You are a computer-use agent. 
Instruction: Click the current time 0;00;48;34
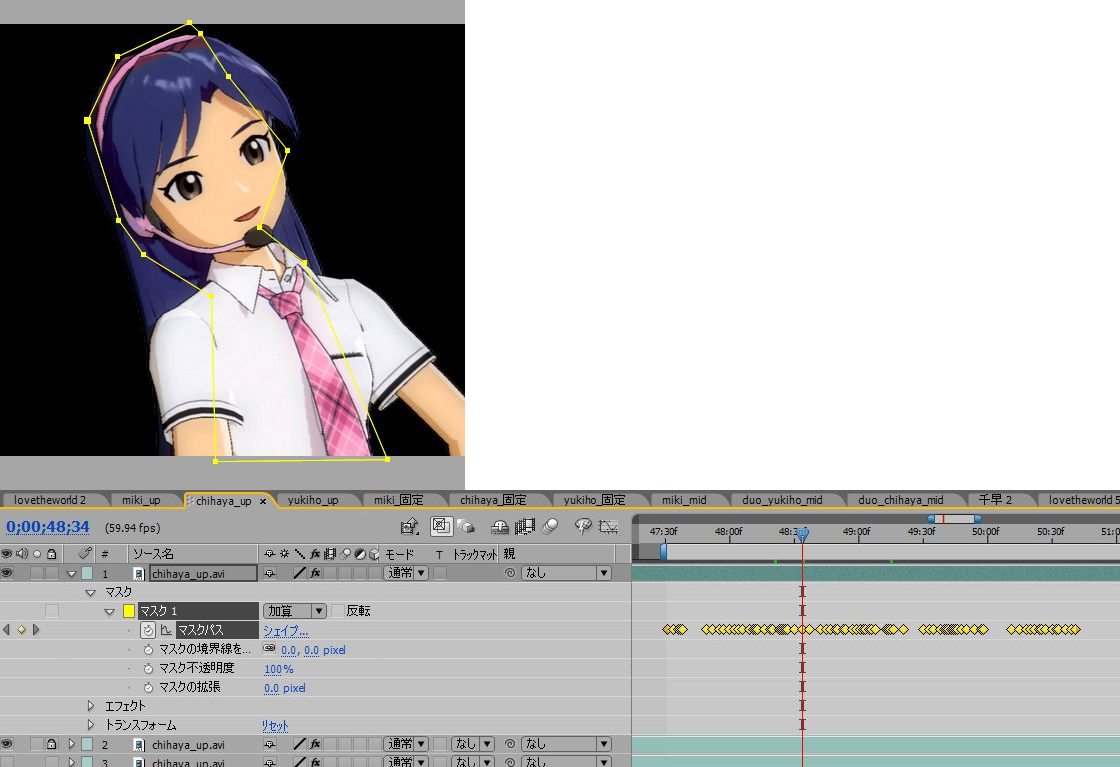[48, 527]
